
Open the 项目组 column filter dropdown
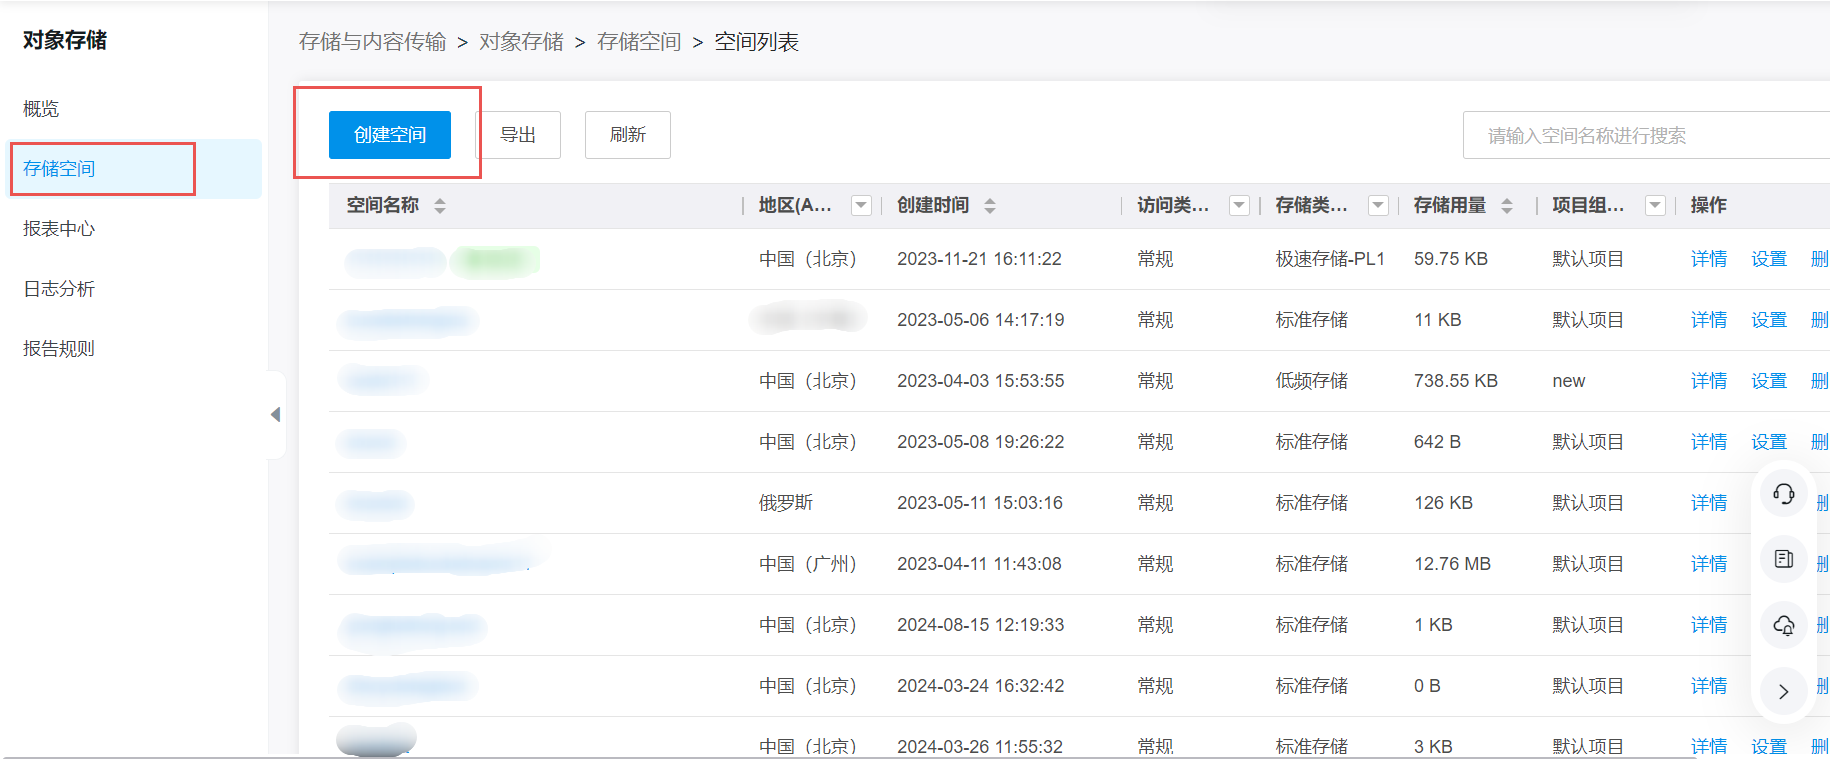[x=1655, y=205]
